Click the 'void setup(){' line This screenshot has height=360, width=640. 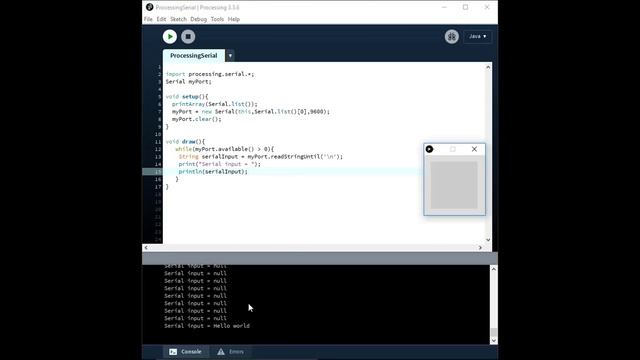187,96
